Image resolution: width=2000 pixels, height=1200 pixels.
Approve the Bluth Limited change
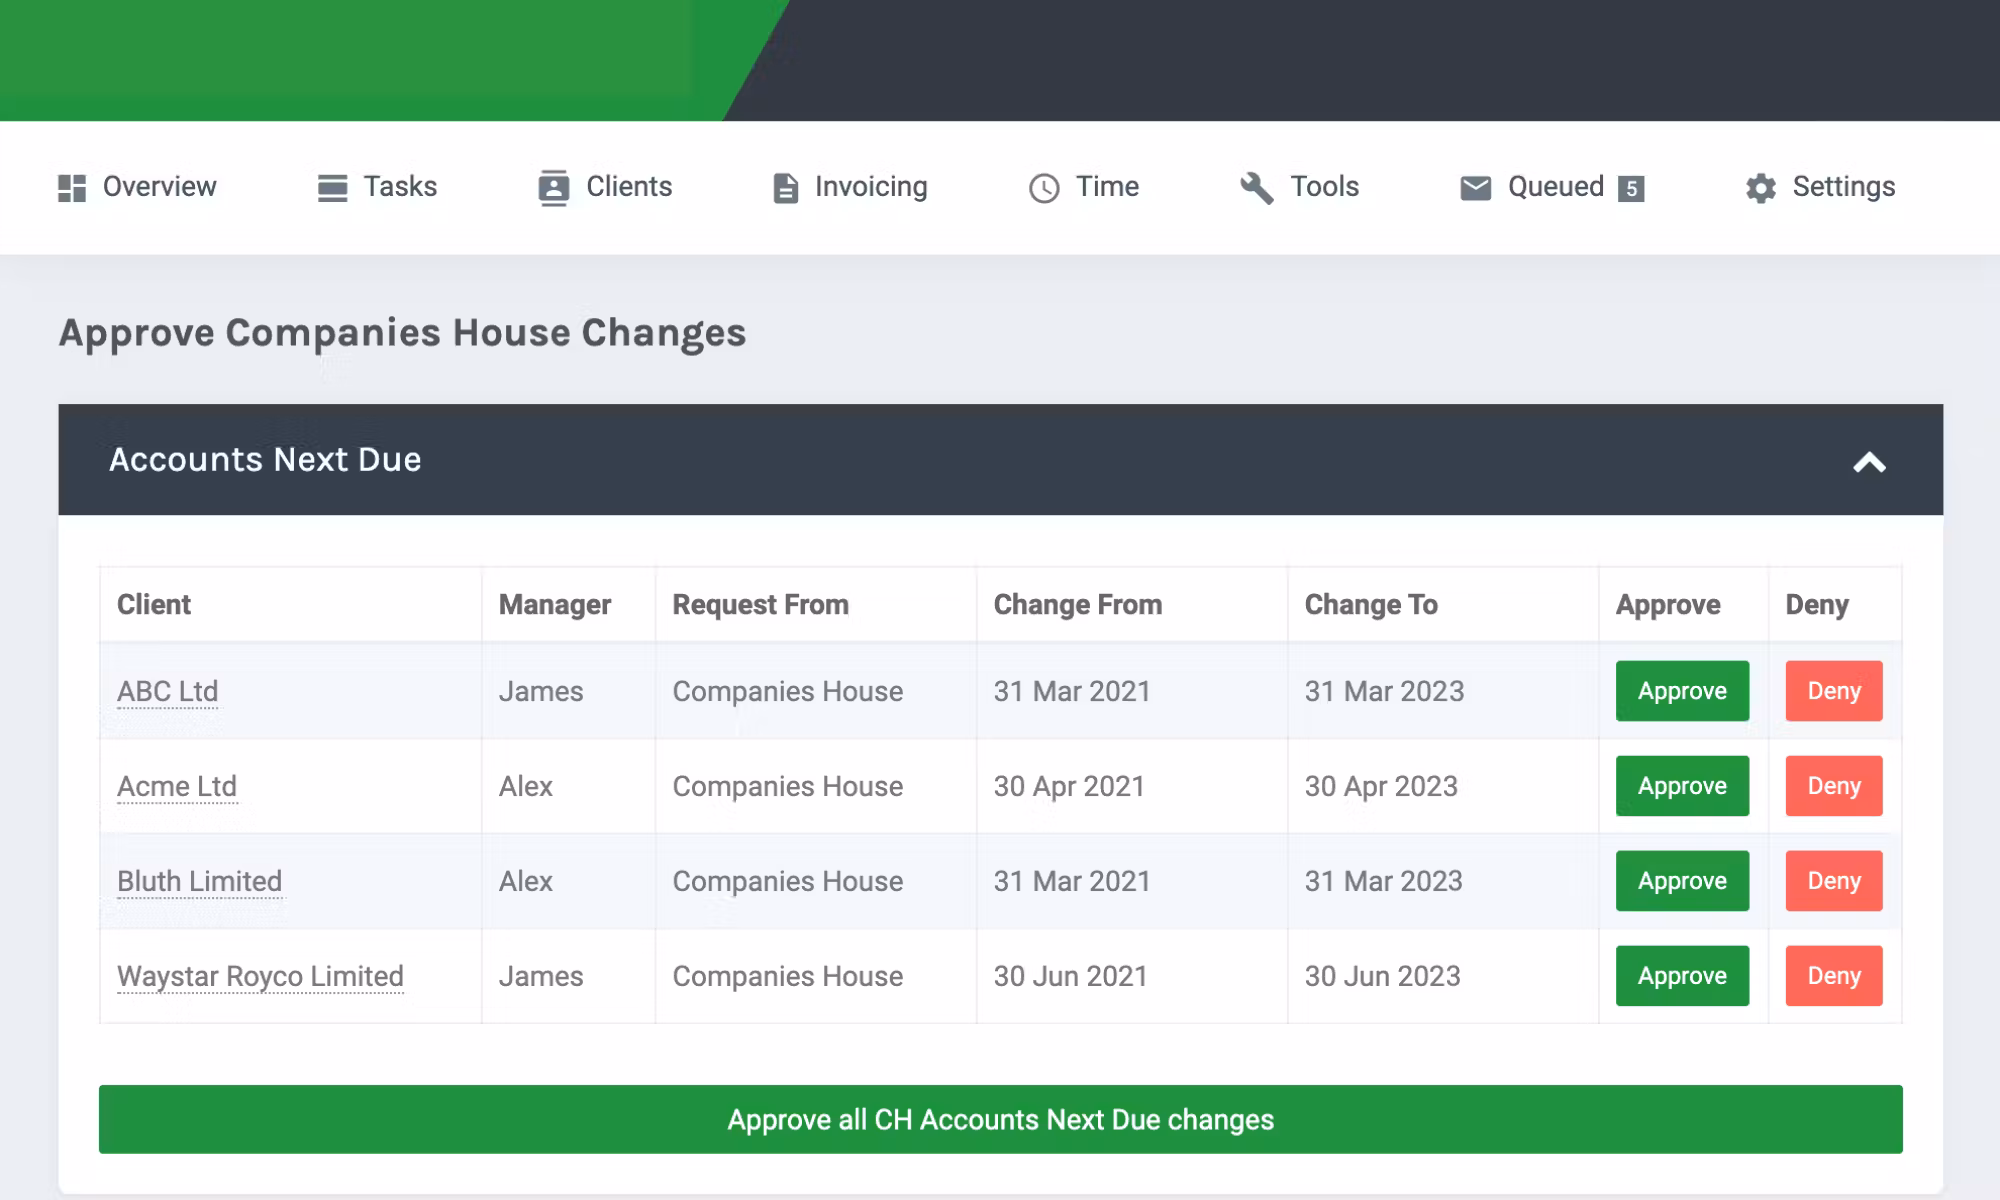[x=1681, y=881]
